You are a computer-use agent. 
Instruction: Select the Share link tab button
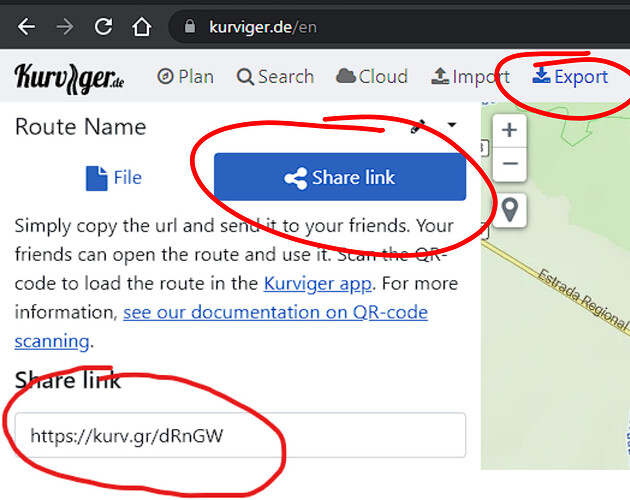(x=340, y=177)
